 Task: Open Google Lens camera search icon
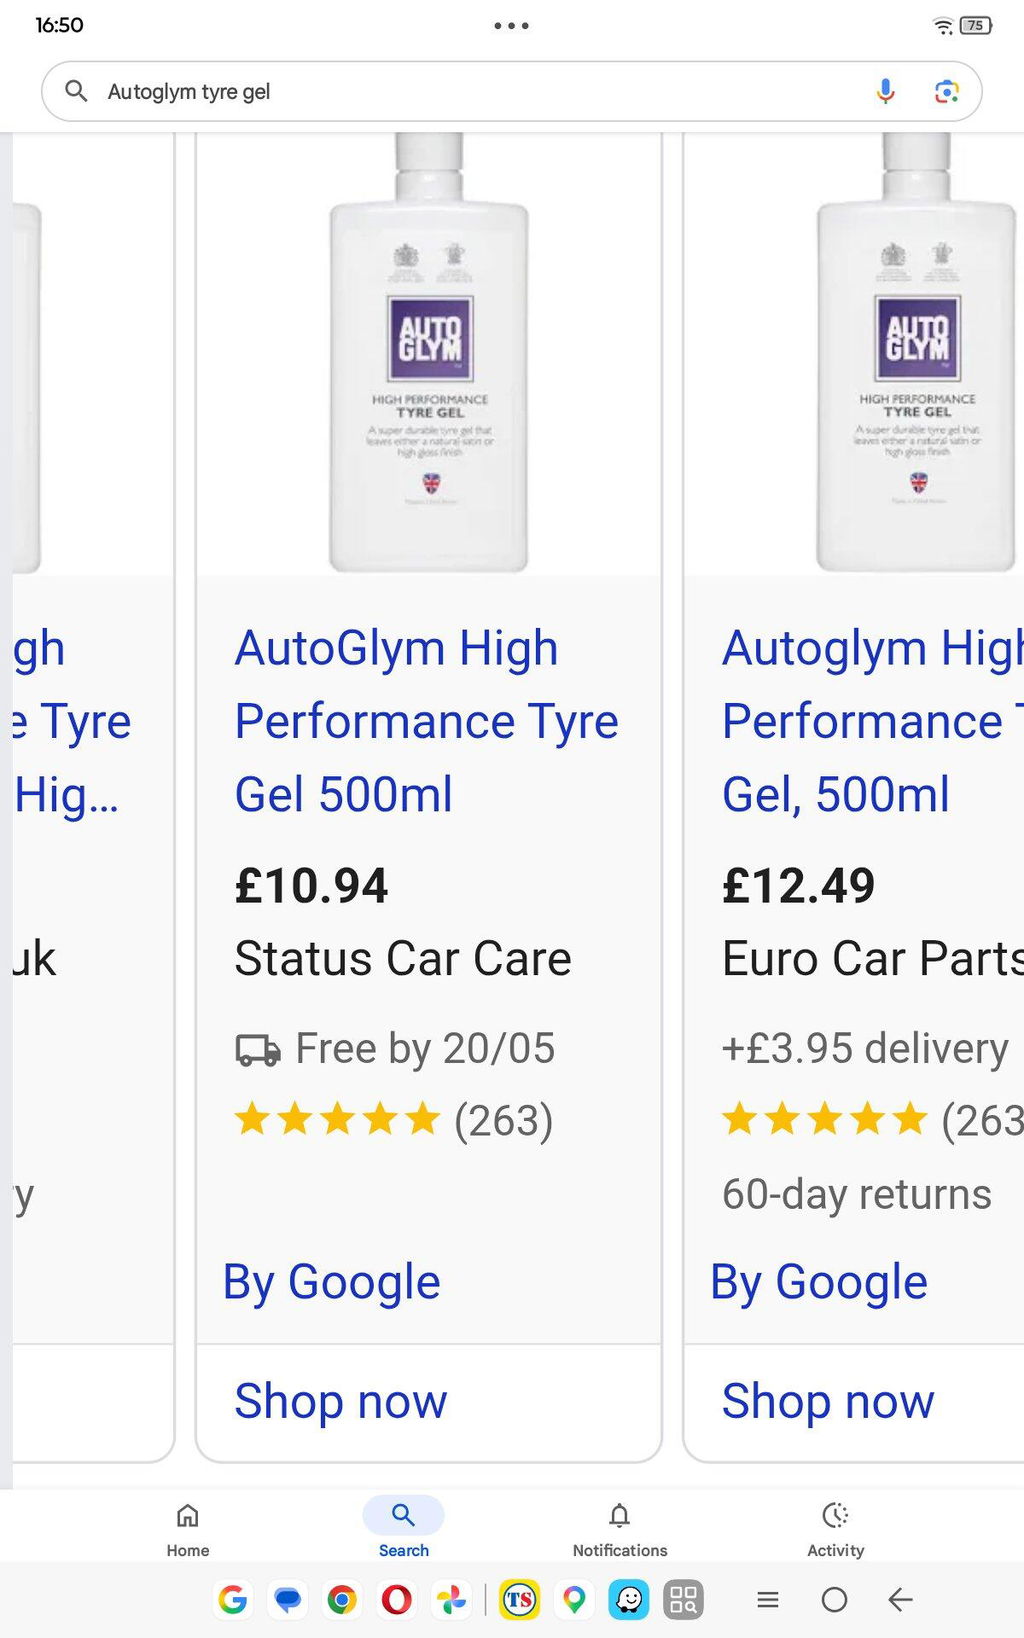pyautogui.click(x=946, y=91)
